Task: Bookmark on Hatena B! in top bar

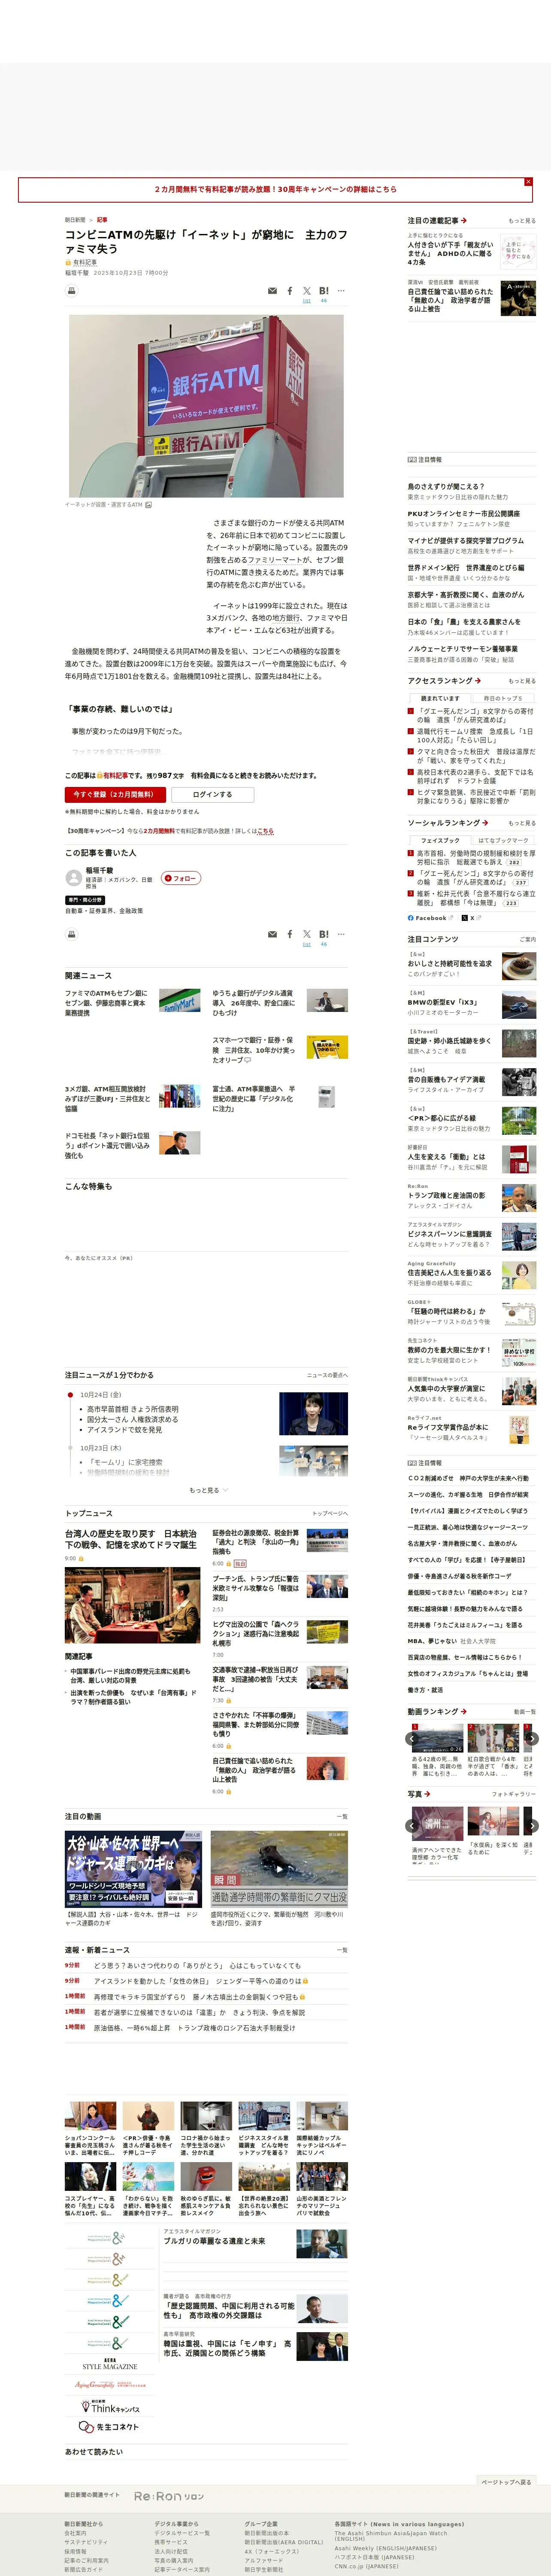Action: (324, 291)
